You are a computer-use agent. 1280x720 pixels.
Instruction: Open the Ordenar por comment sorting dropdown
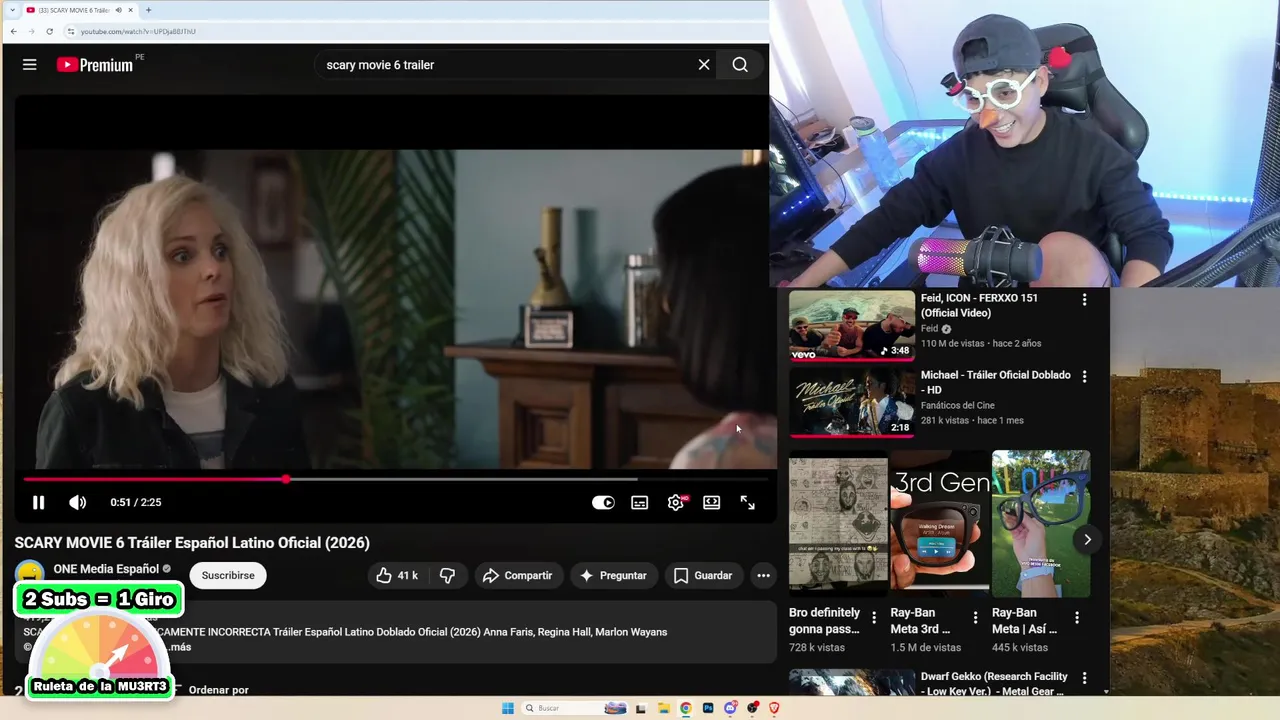tap(212, 690)
